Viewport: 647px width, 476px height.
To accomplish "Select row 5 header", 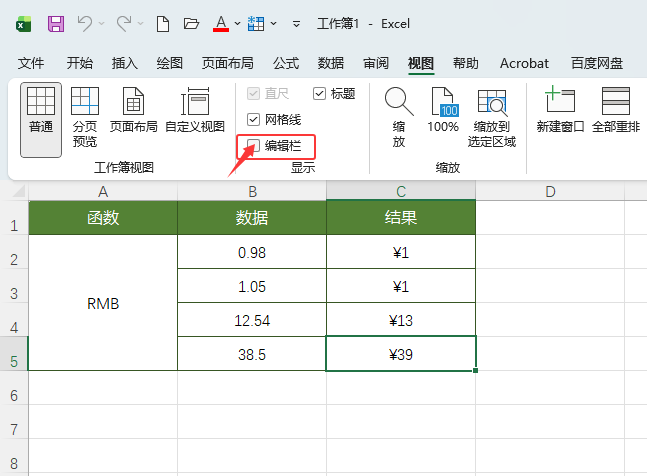I will [14, 354].
